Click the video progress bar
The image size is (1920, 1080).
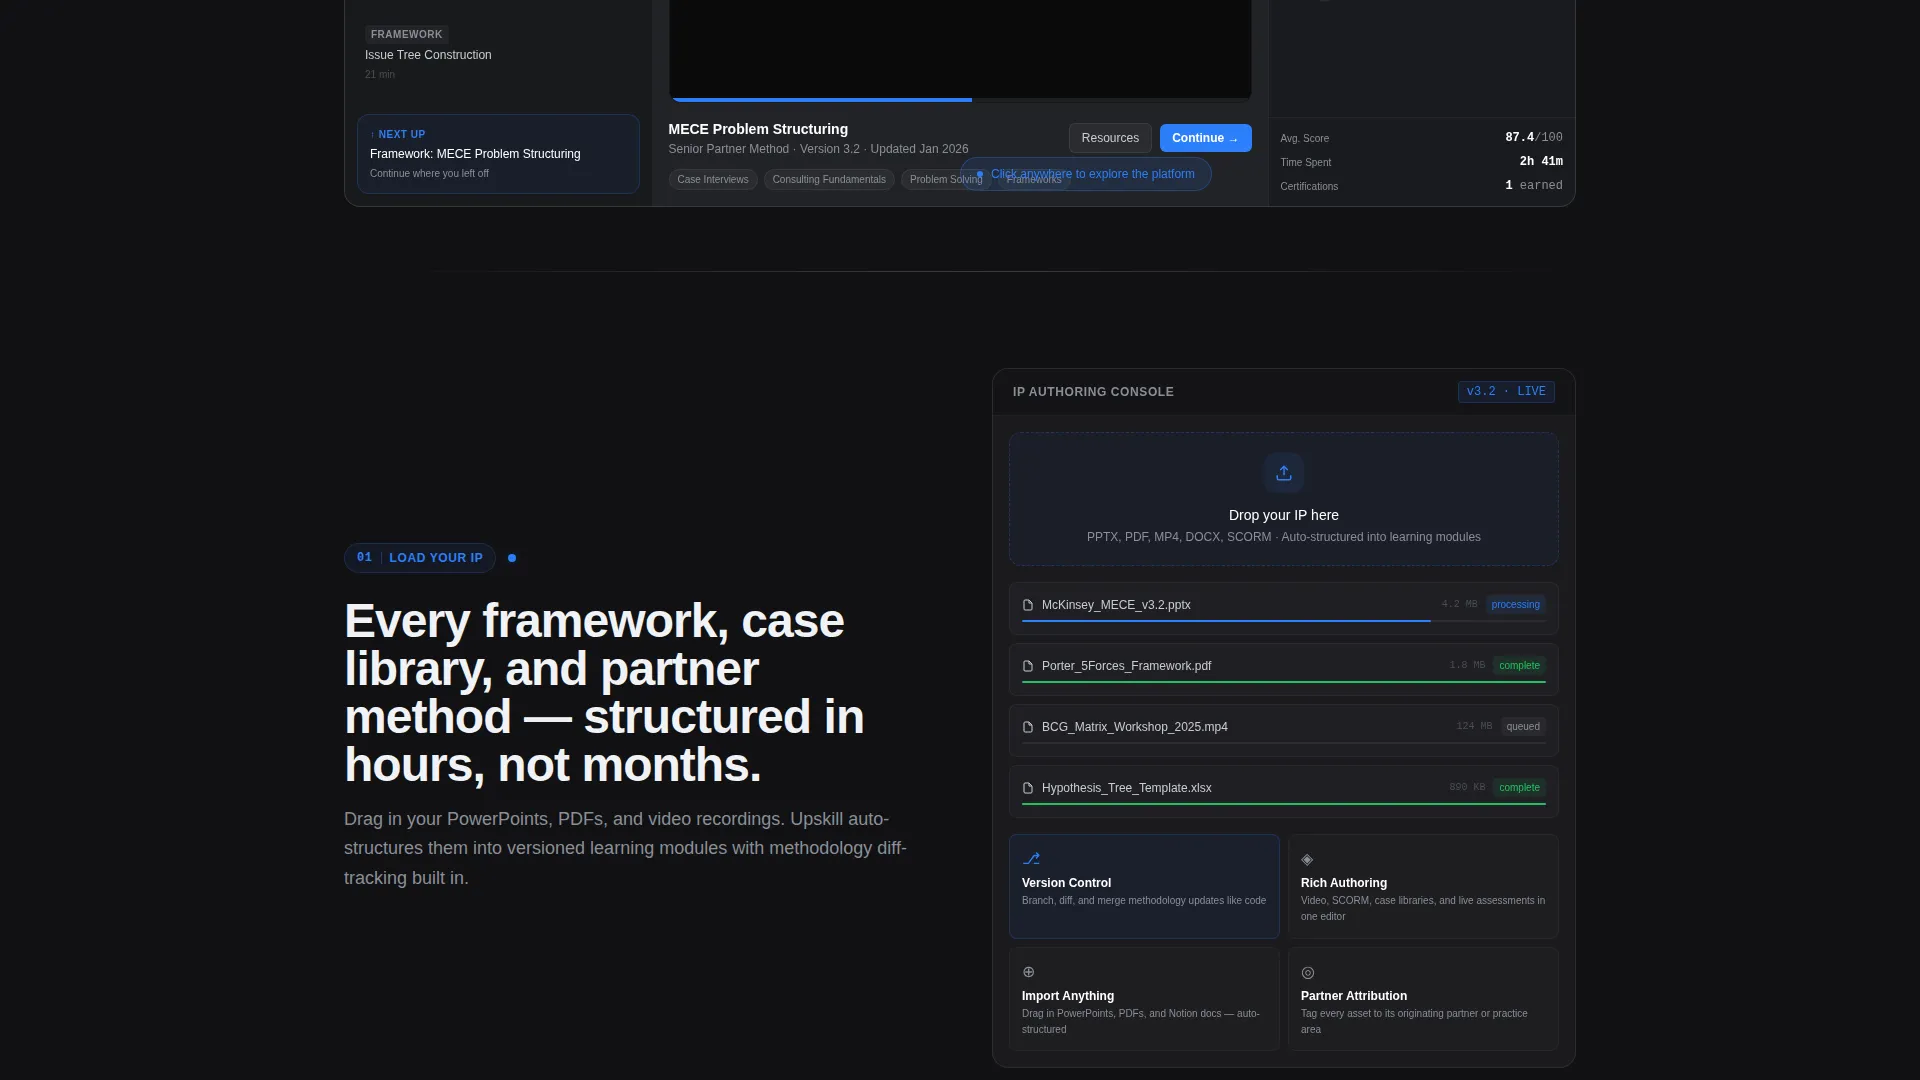(x=960, y=100)
